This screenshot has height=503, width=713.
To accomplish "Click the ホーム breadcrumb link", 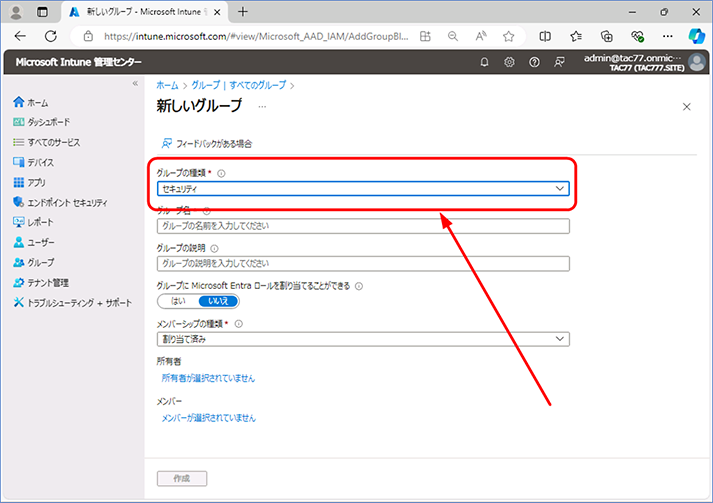I will 167,85.
